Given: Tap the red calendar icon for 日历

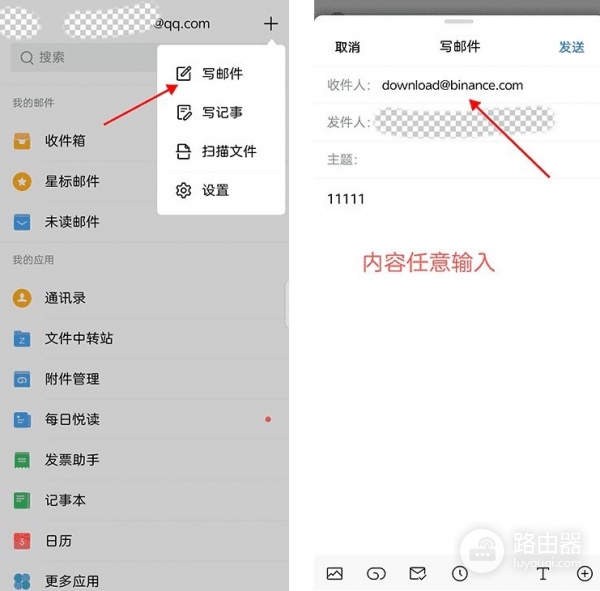Looking at the screenshot, I should tap(22, 541).
